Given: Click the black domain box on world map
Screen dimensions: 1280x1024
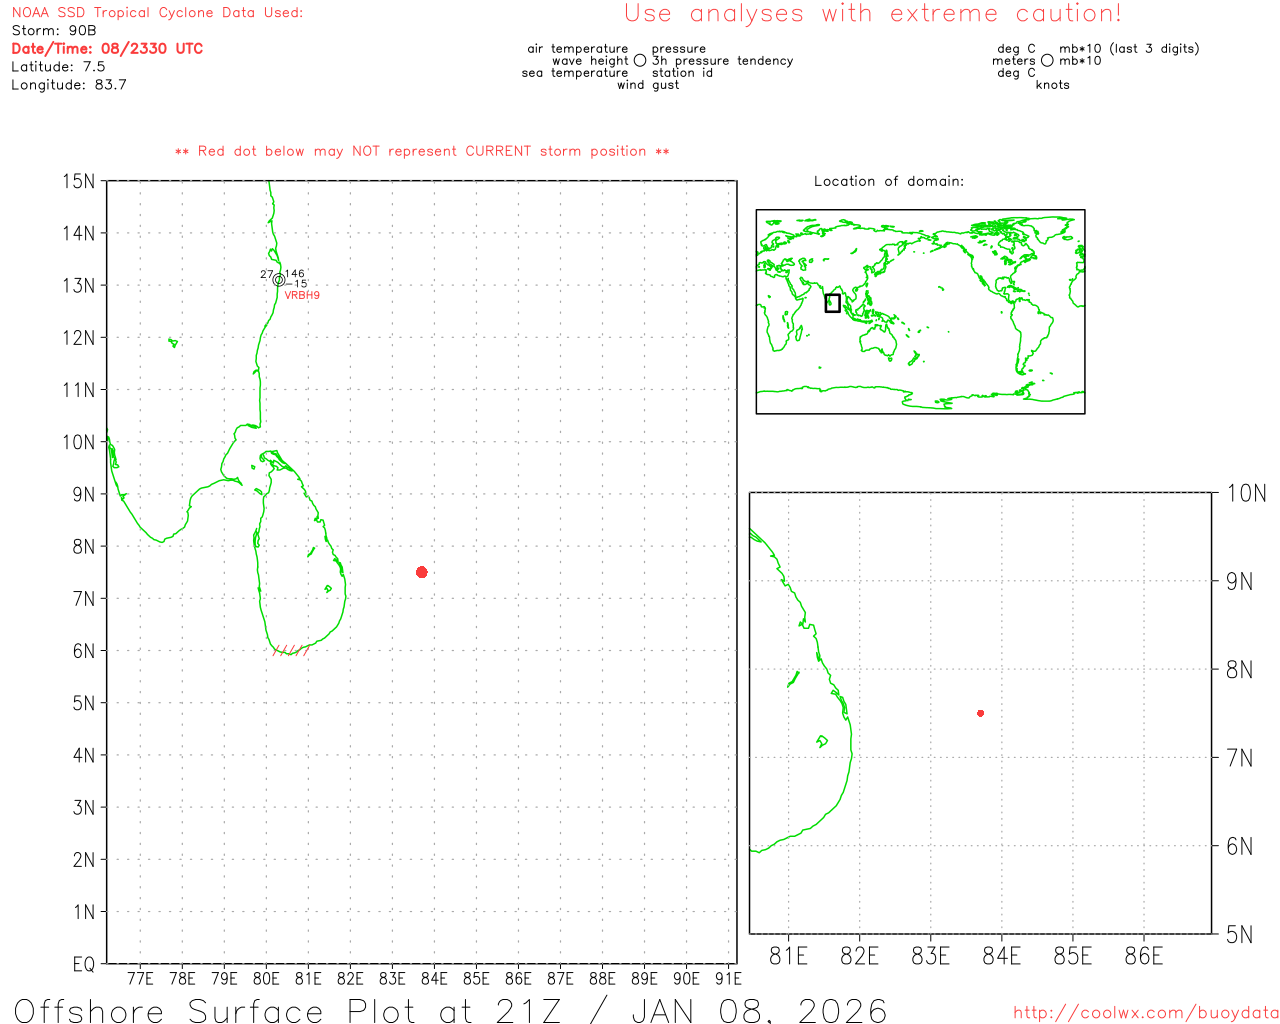Looking at the screenshot, I should tap(832, 303).
